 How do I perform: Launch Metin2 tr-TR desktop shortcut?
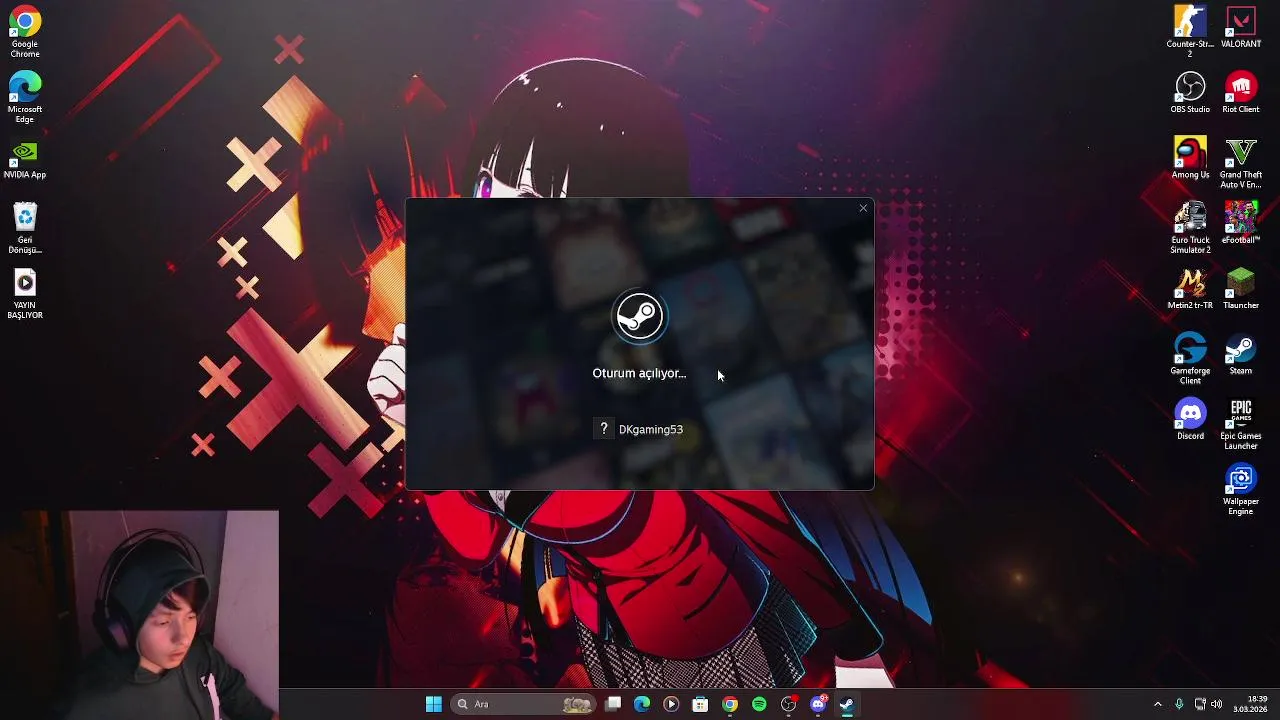coord(1190,289)
